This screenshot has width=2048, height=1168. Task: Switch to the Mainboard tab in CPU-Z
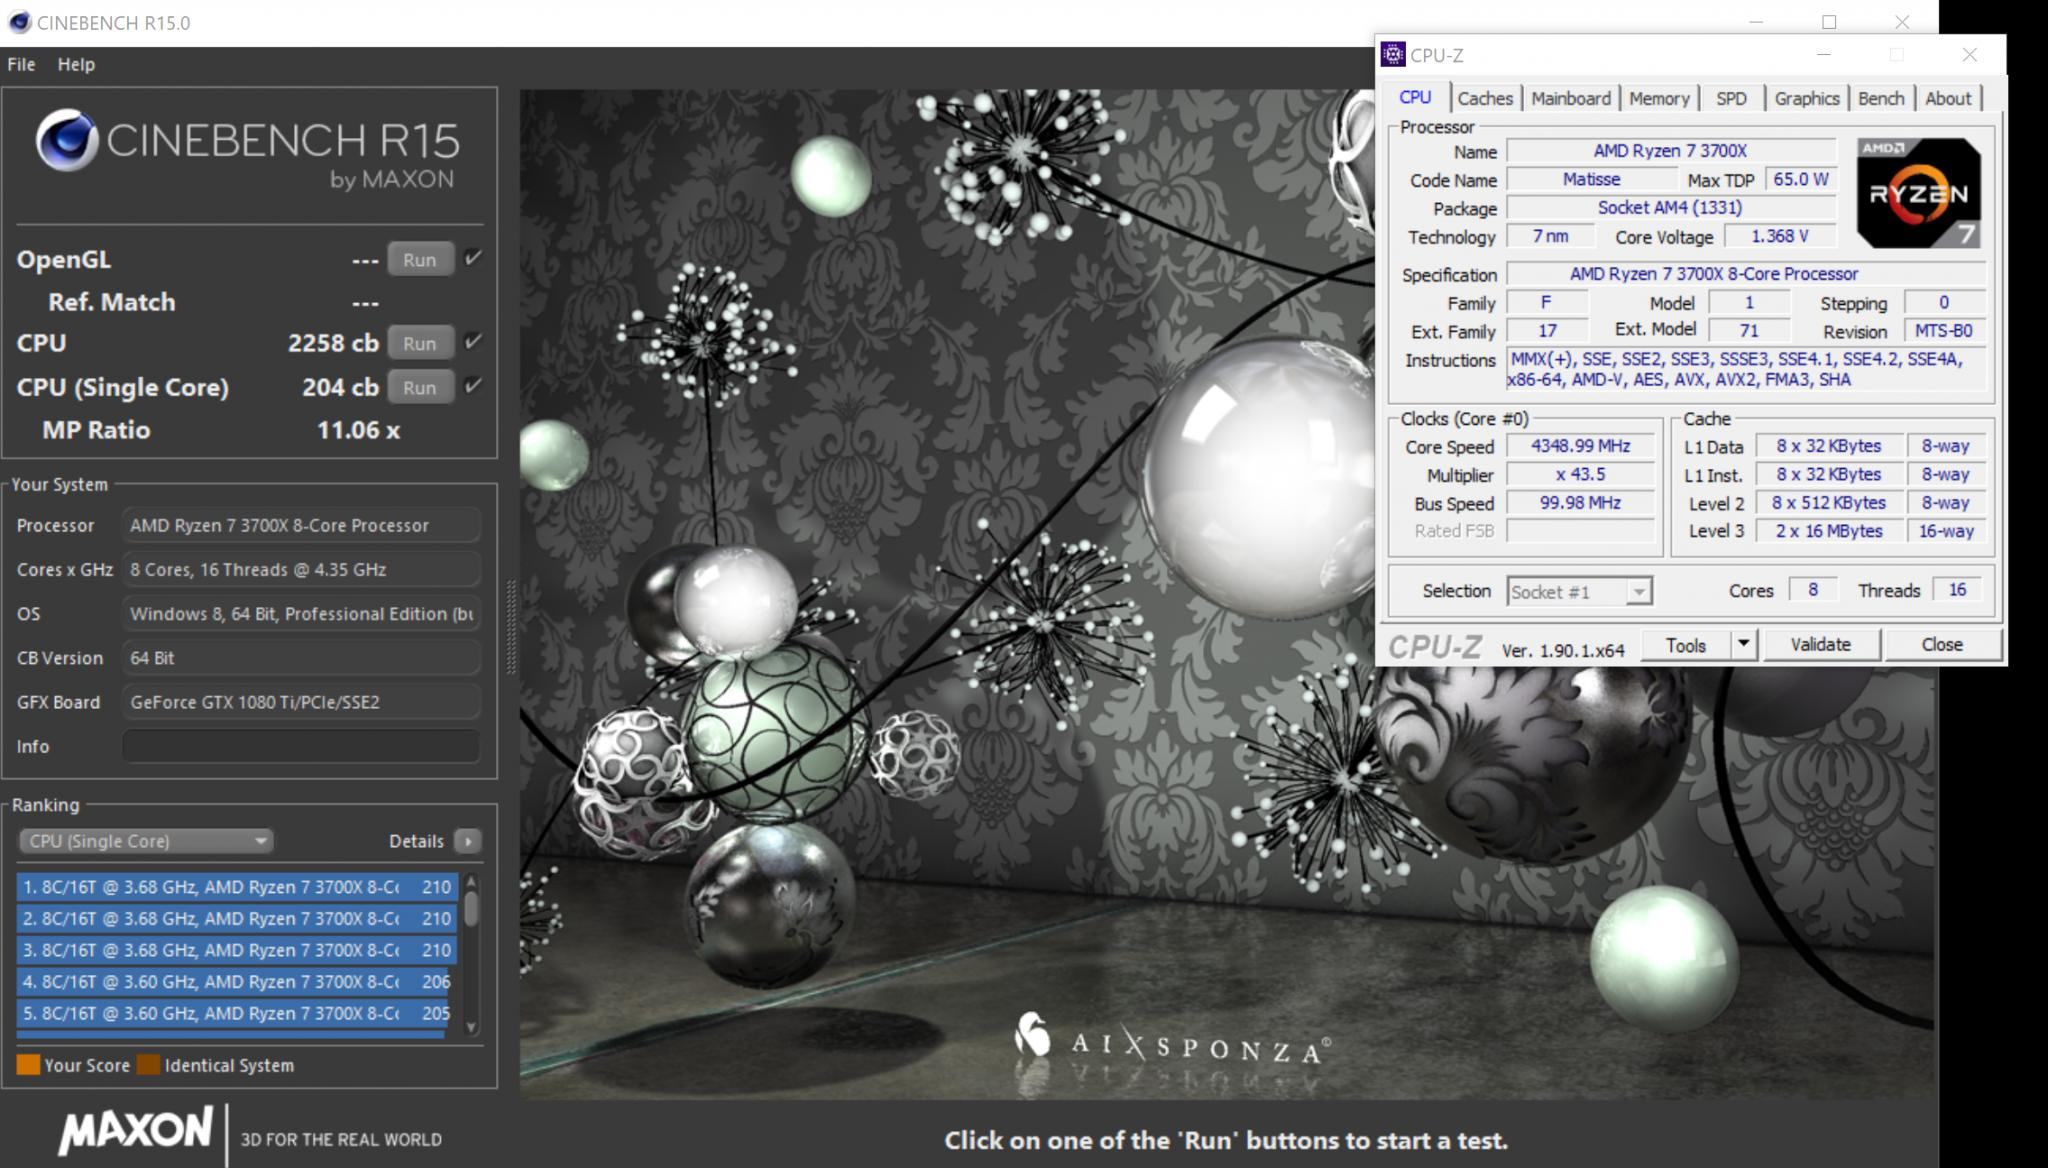click(x=1571, y=98)
